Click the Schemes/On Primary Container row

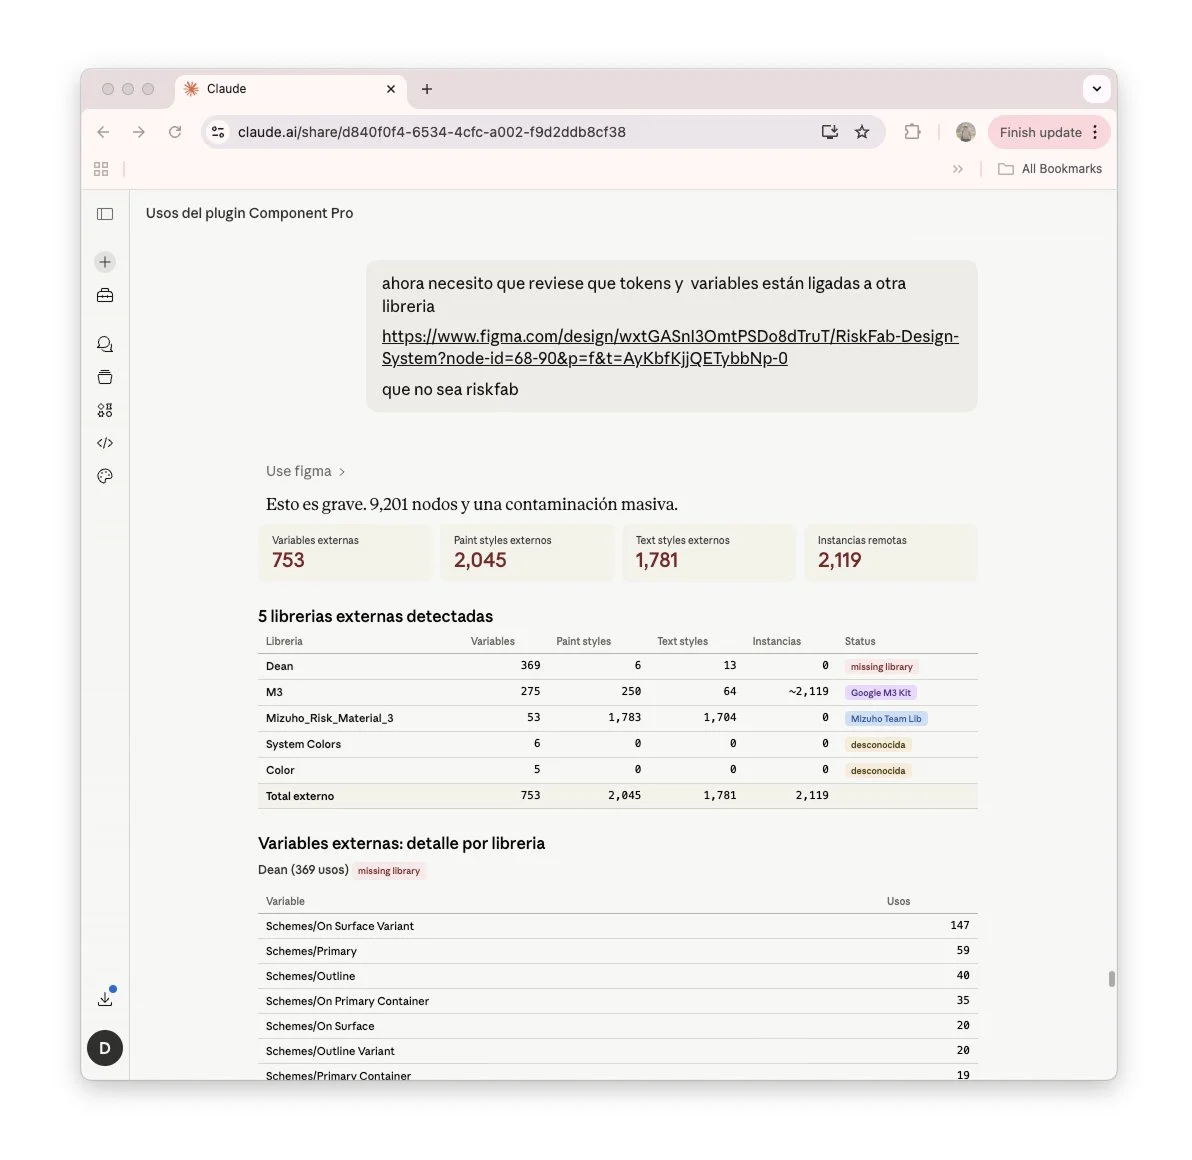pos(617,1001)
